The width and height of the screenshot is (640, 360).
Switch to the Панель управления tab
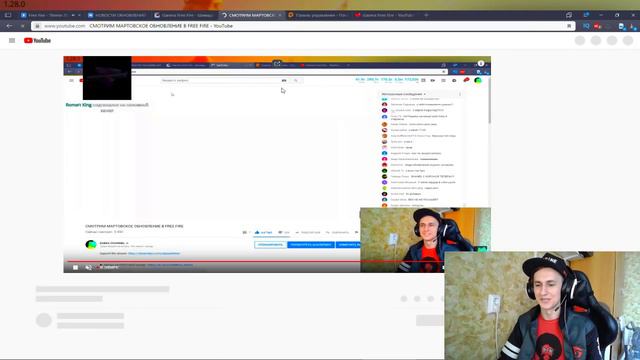318,15
